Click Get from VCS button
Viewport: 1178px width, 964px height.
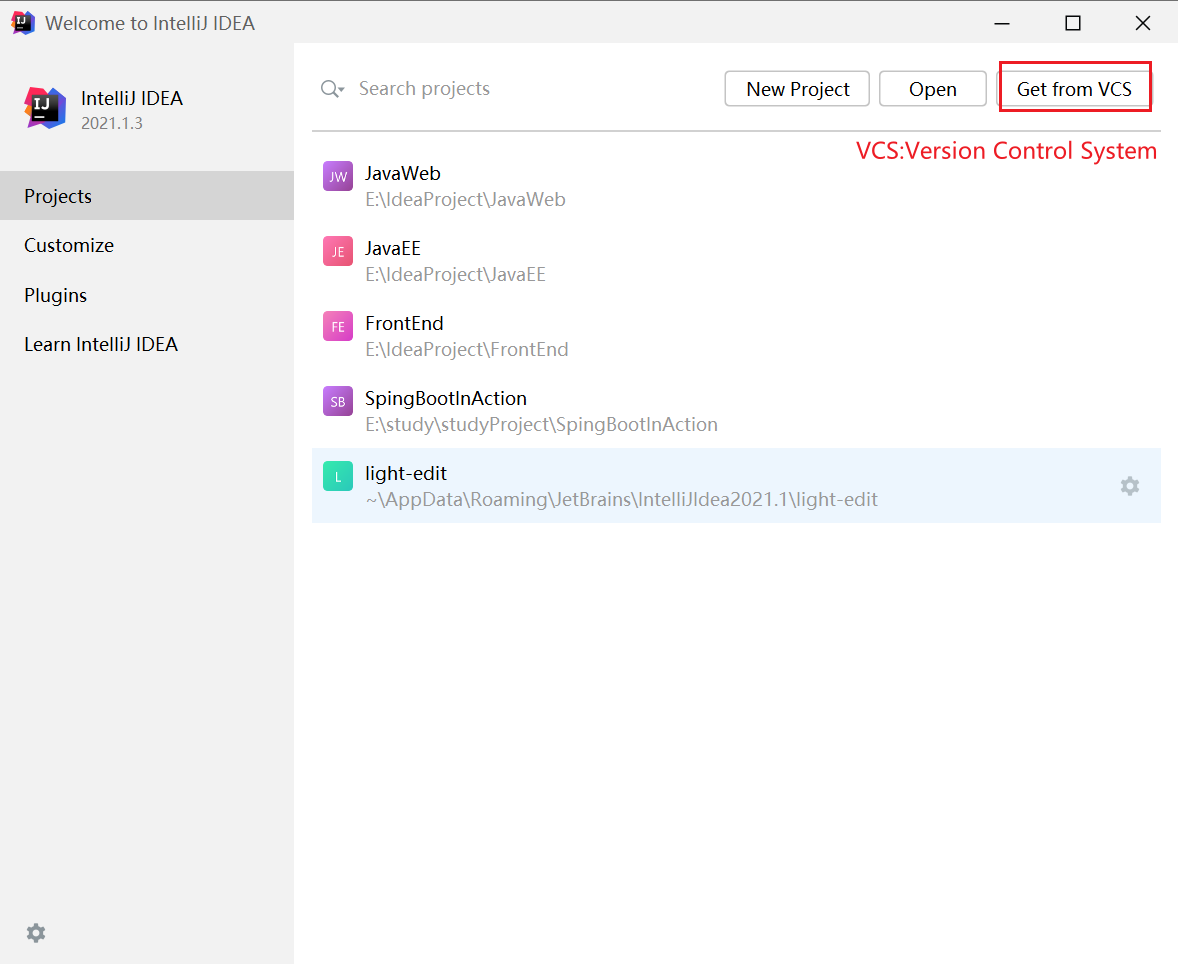click(1074, 89)
